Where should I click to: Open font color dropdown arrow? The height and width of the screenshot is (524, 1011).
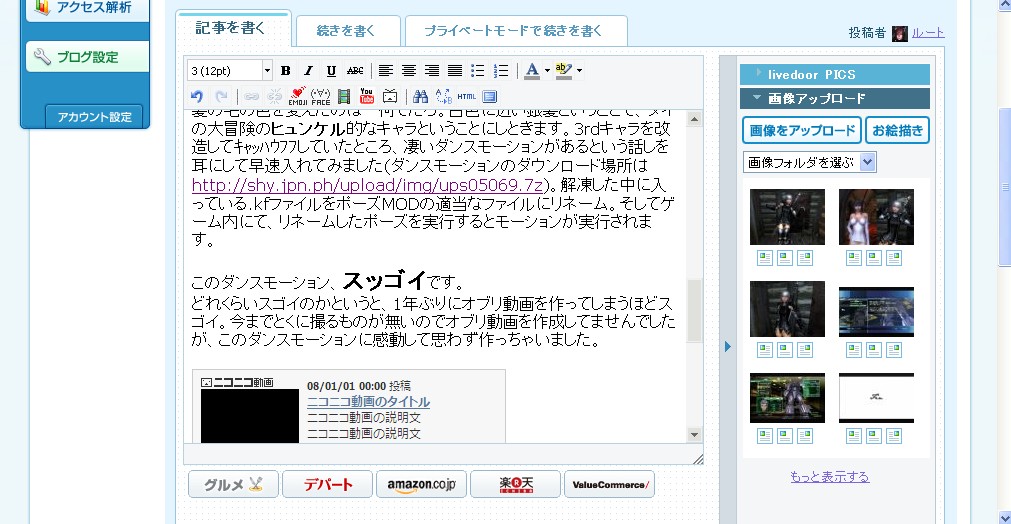[x=547, y=70]
